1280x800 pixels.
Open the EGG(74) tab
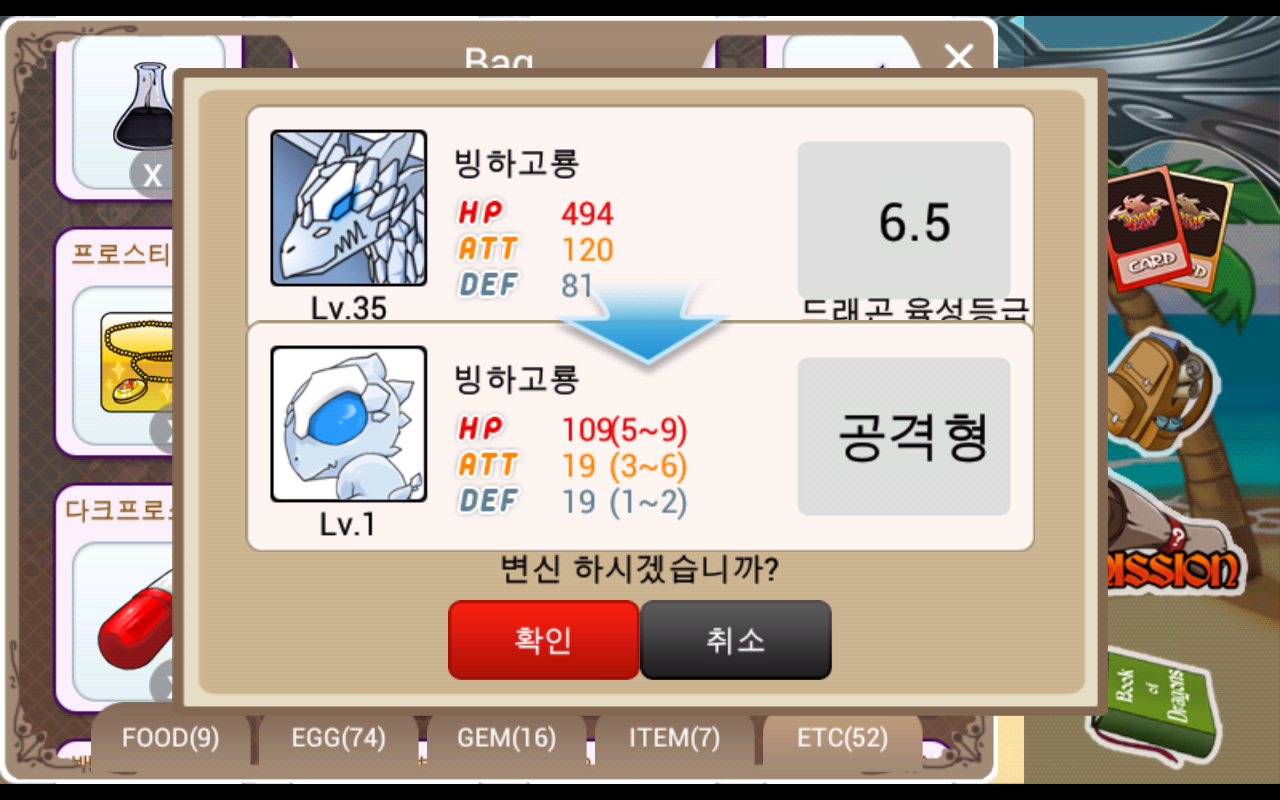338,739
